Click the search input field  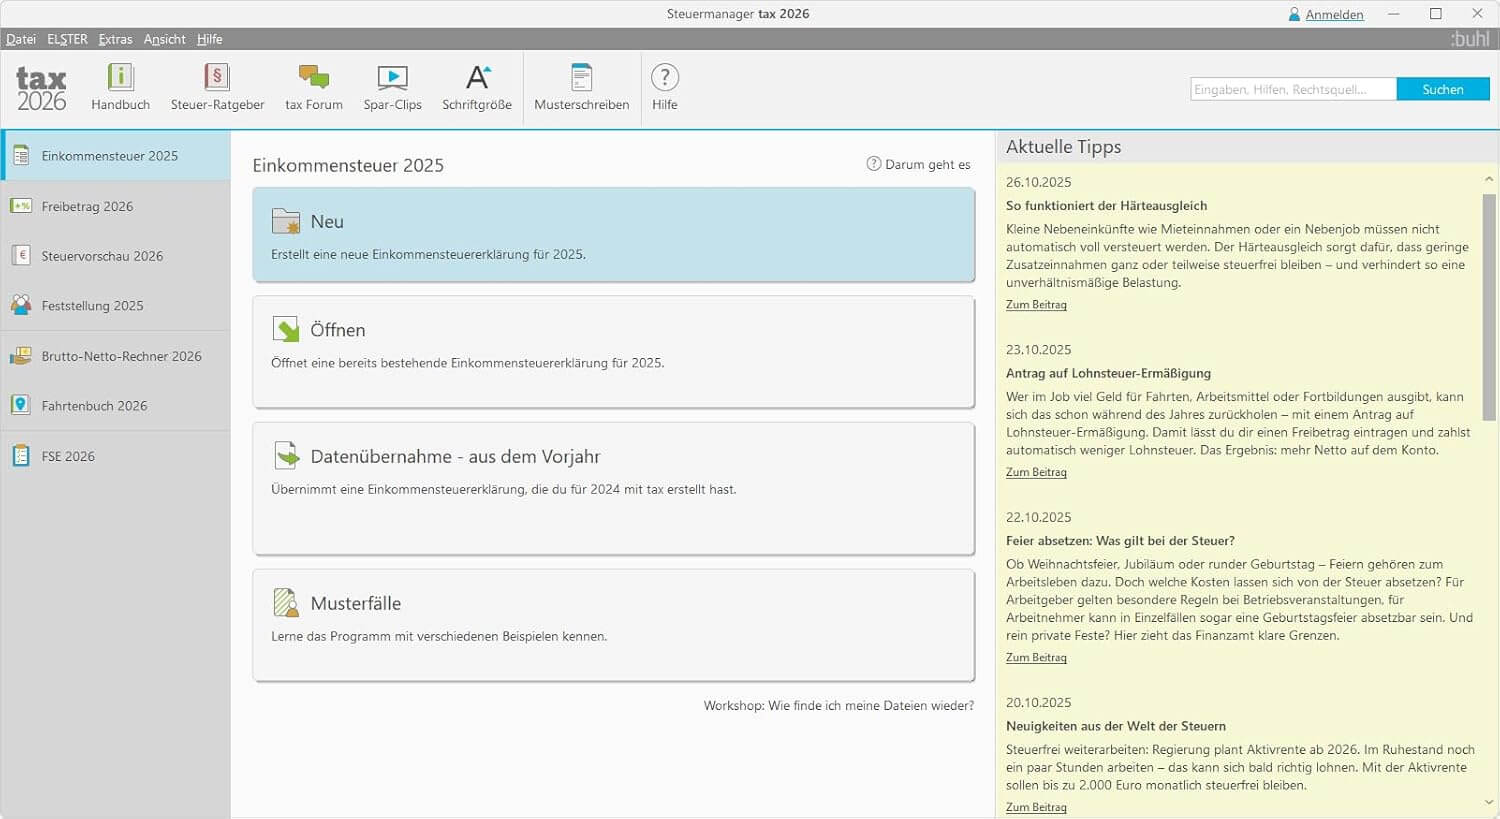tap(1293, 89)
